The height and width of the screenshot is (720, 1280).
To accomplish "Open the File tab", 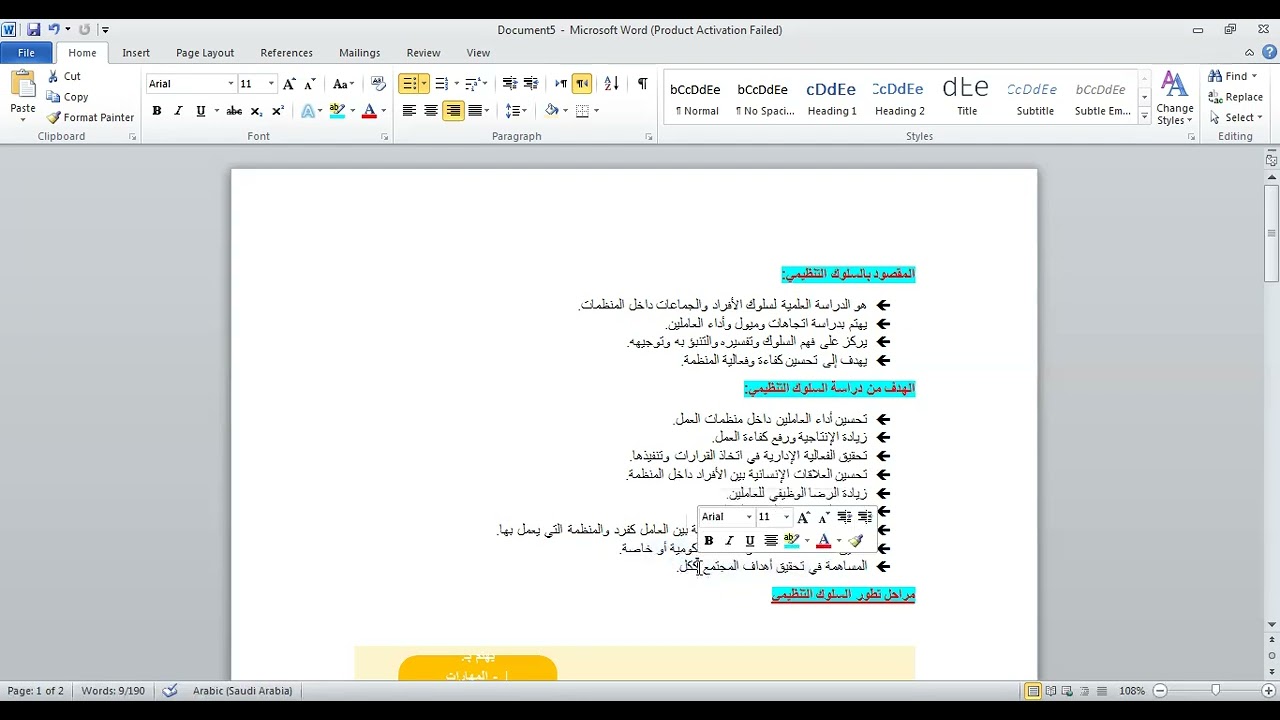I will click(x=26, y=53).
